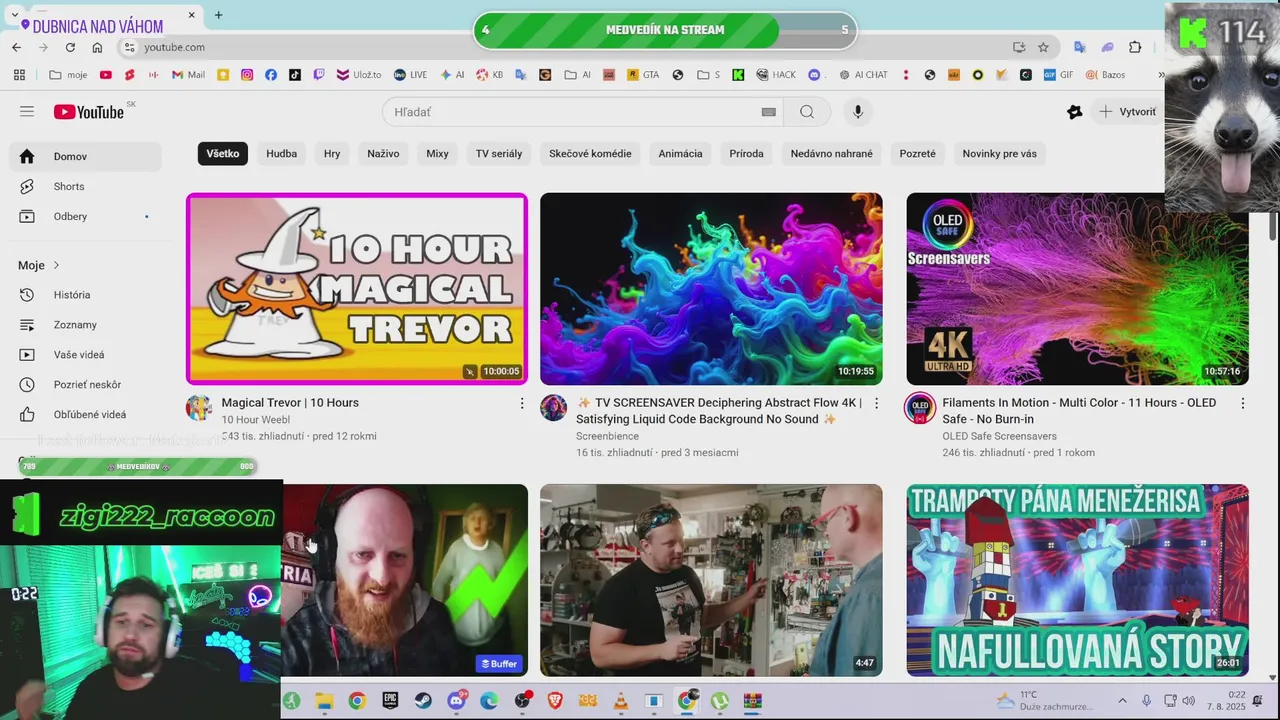Open Pozrieť neskôr in the sidebar

coord(85,385)
